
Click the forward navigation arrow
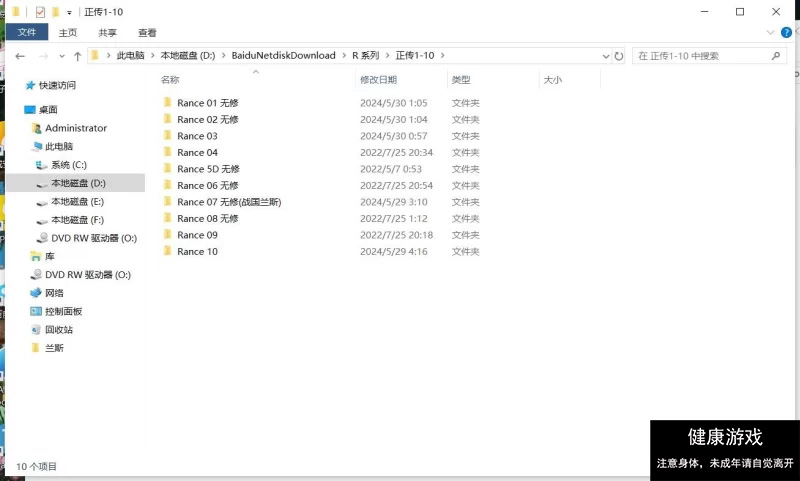(x=44, y=56)
